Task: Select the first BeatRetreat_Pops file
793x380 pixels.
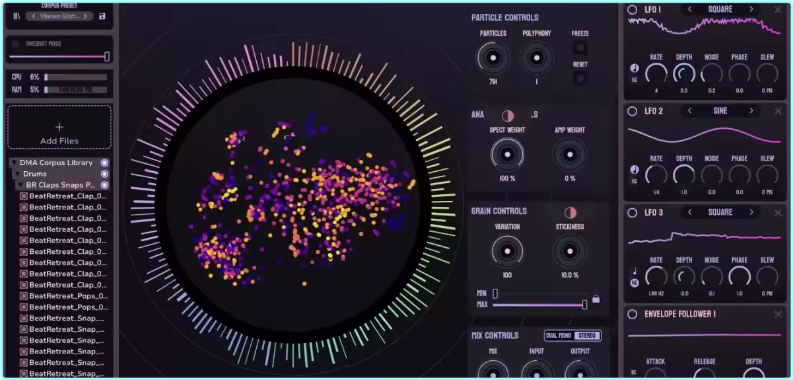Action: (64, 296)
